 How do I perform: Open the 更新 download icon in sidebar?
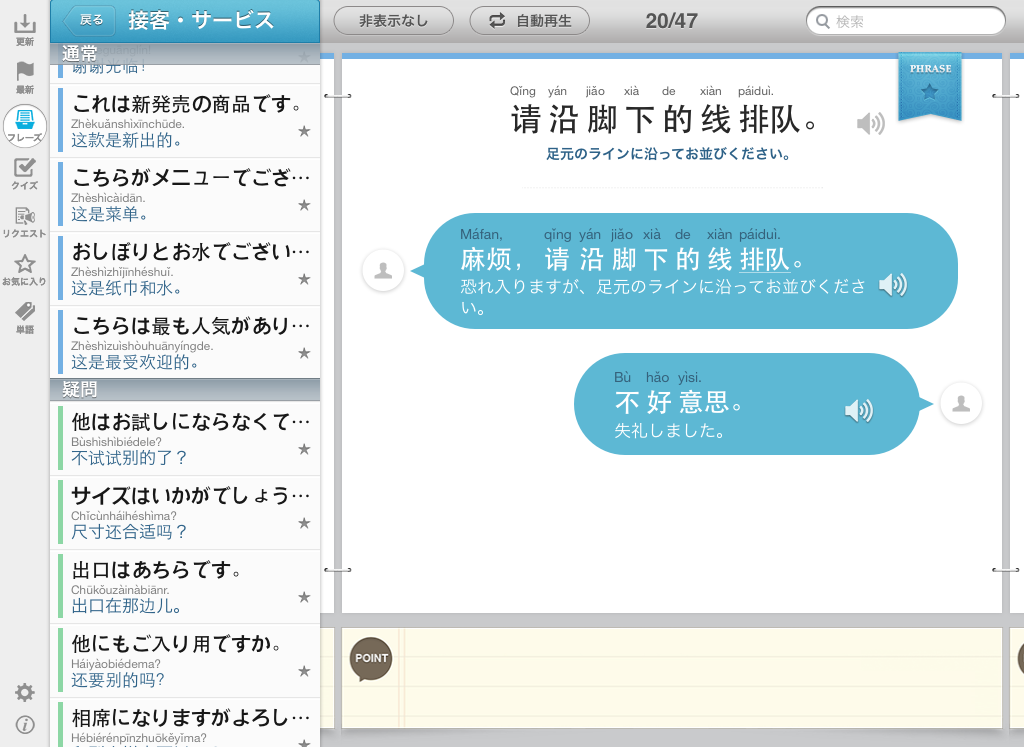pos(25,29)
